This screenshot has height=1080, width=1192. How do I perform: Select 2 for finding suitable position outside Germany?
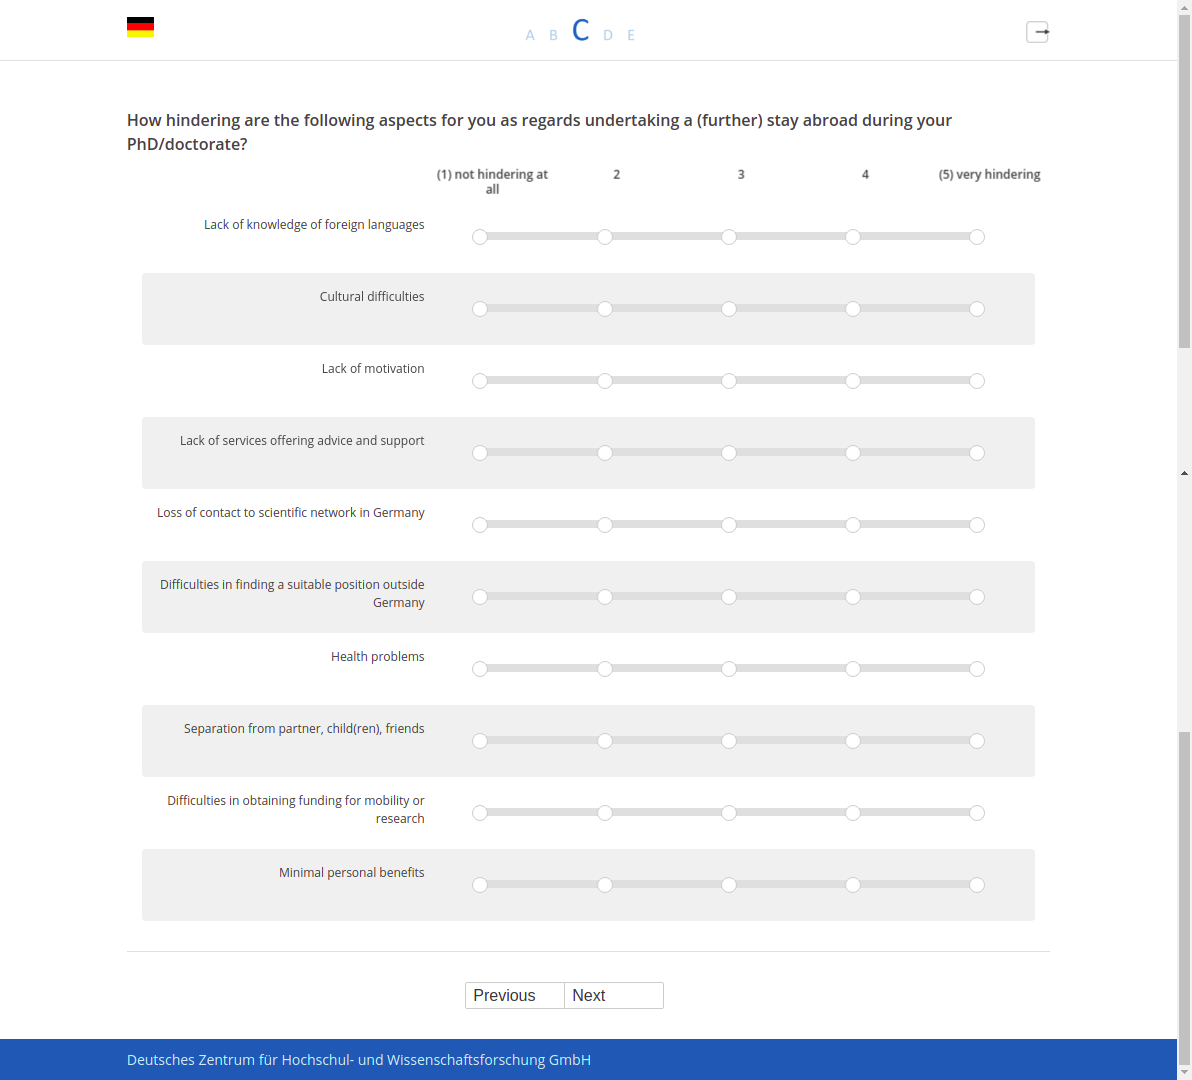click(604, 597)
